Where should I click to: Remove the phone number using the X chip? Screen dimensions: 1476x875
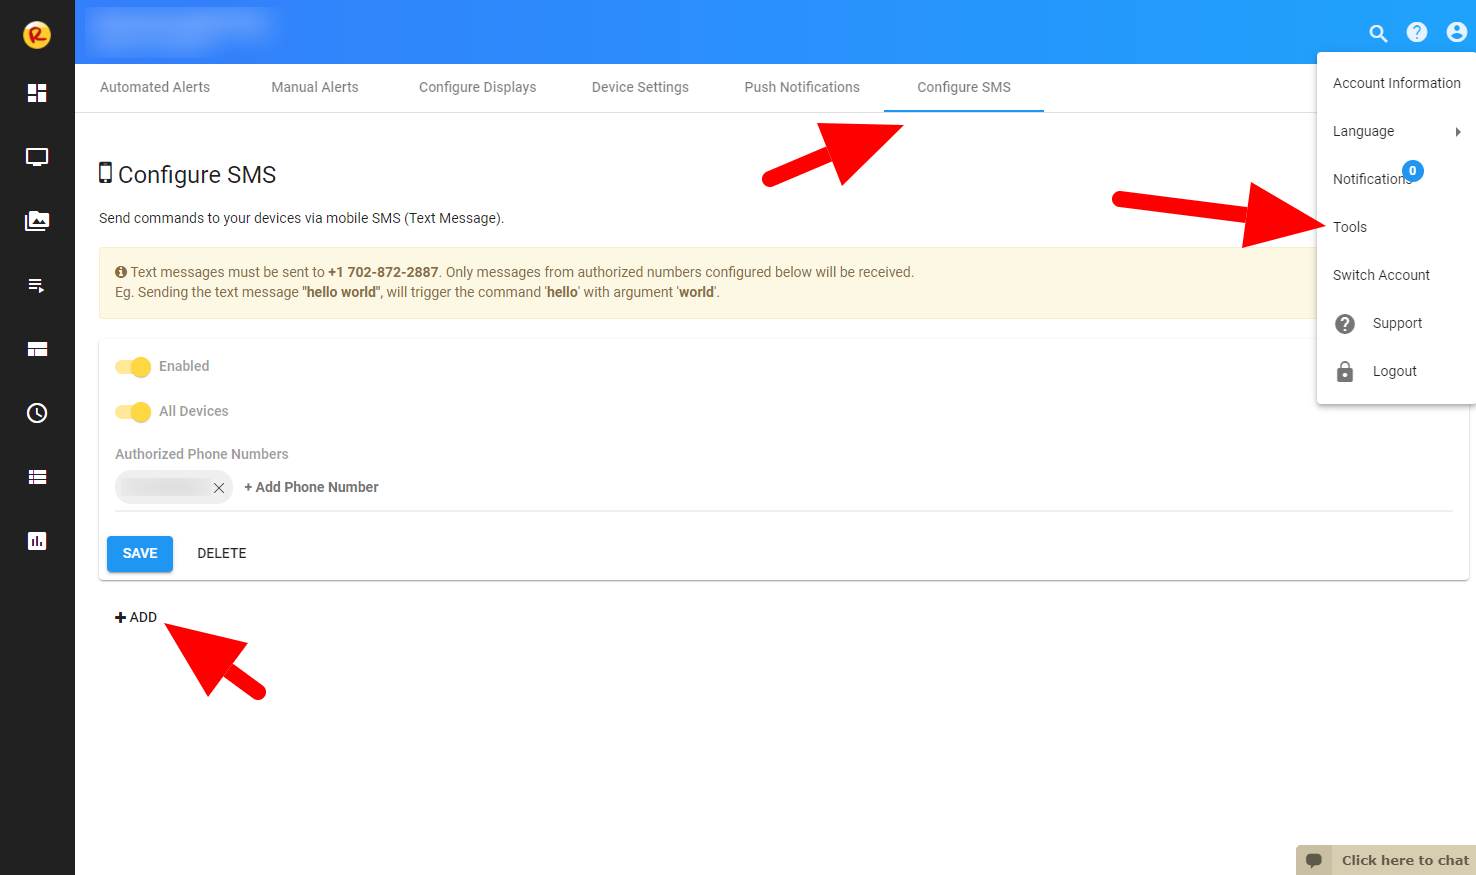tap(219, 488)
